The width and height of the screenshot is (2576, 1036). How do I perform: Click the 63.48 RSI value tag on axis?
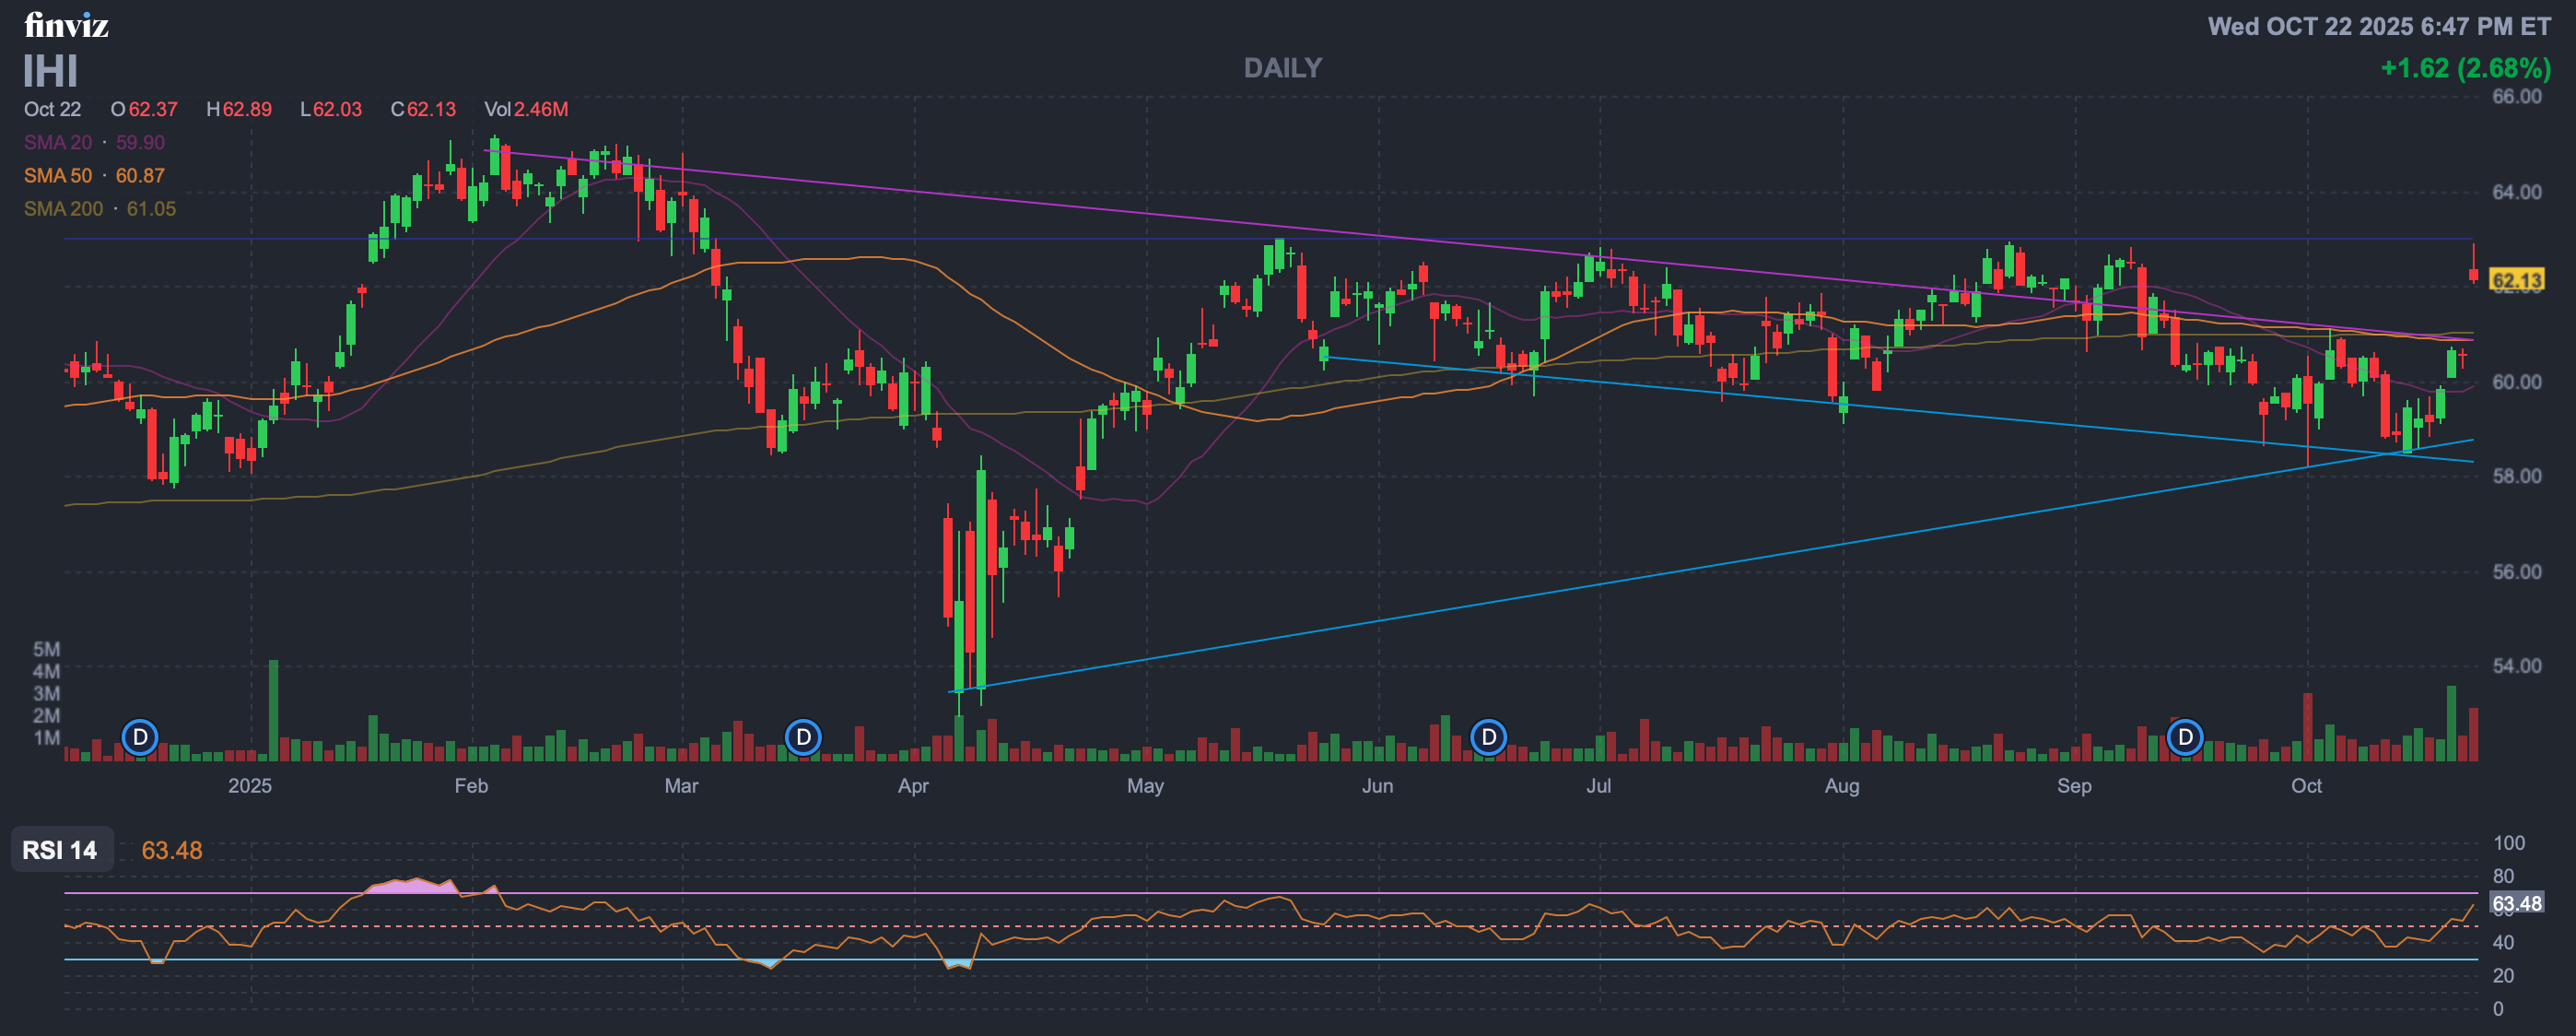2516,904
